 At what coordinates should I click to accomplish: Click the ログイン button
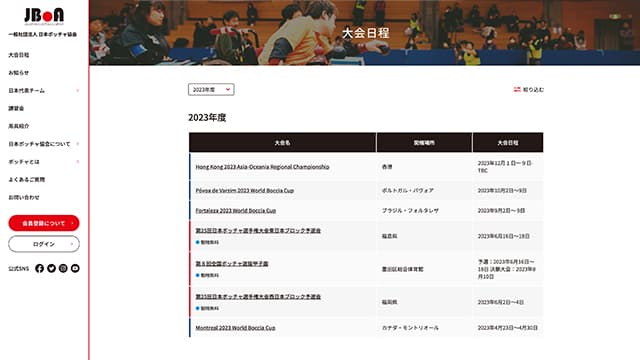pos(44,244)
